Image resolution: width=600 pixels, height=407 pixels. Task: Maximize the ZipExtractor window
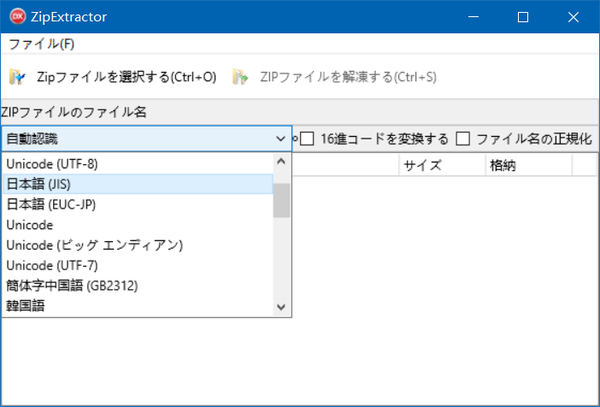click(x=523, y=17)
